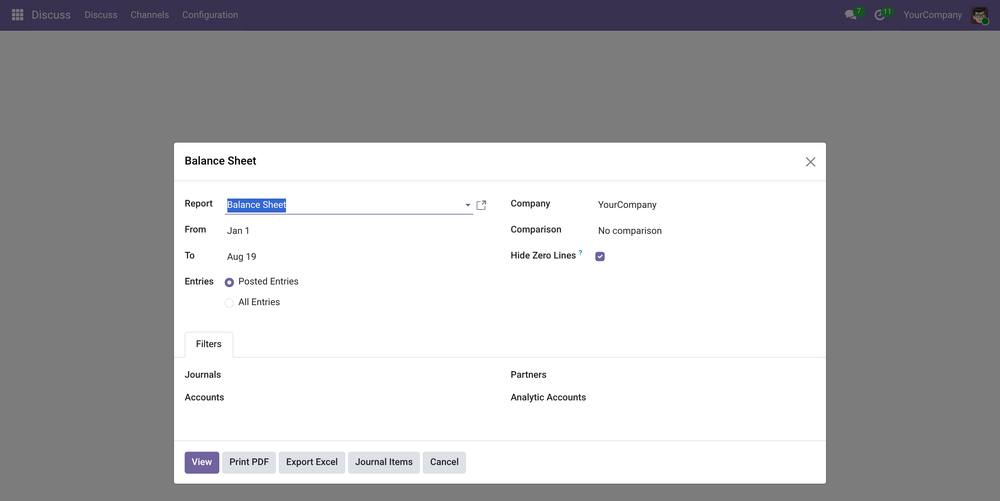Switch to the Filters tab
Viewport: 1000px width, 501px height.
209,344
